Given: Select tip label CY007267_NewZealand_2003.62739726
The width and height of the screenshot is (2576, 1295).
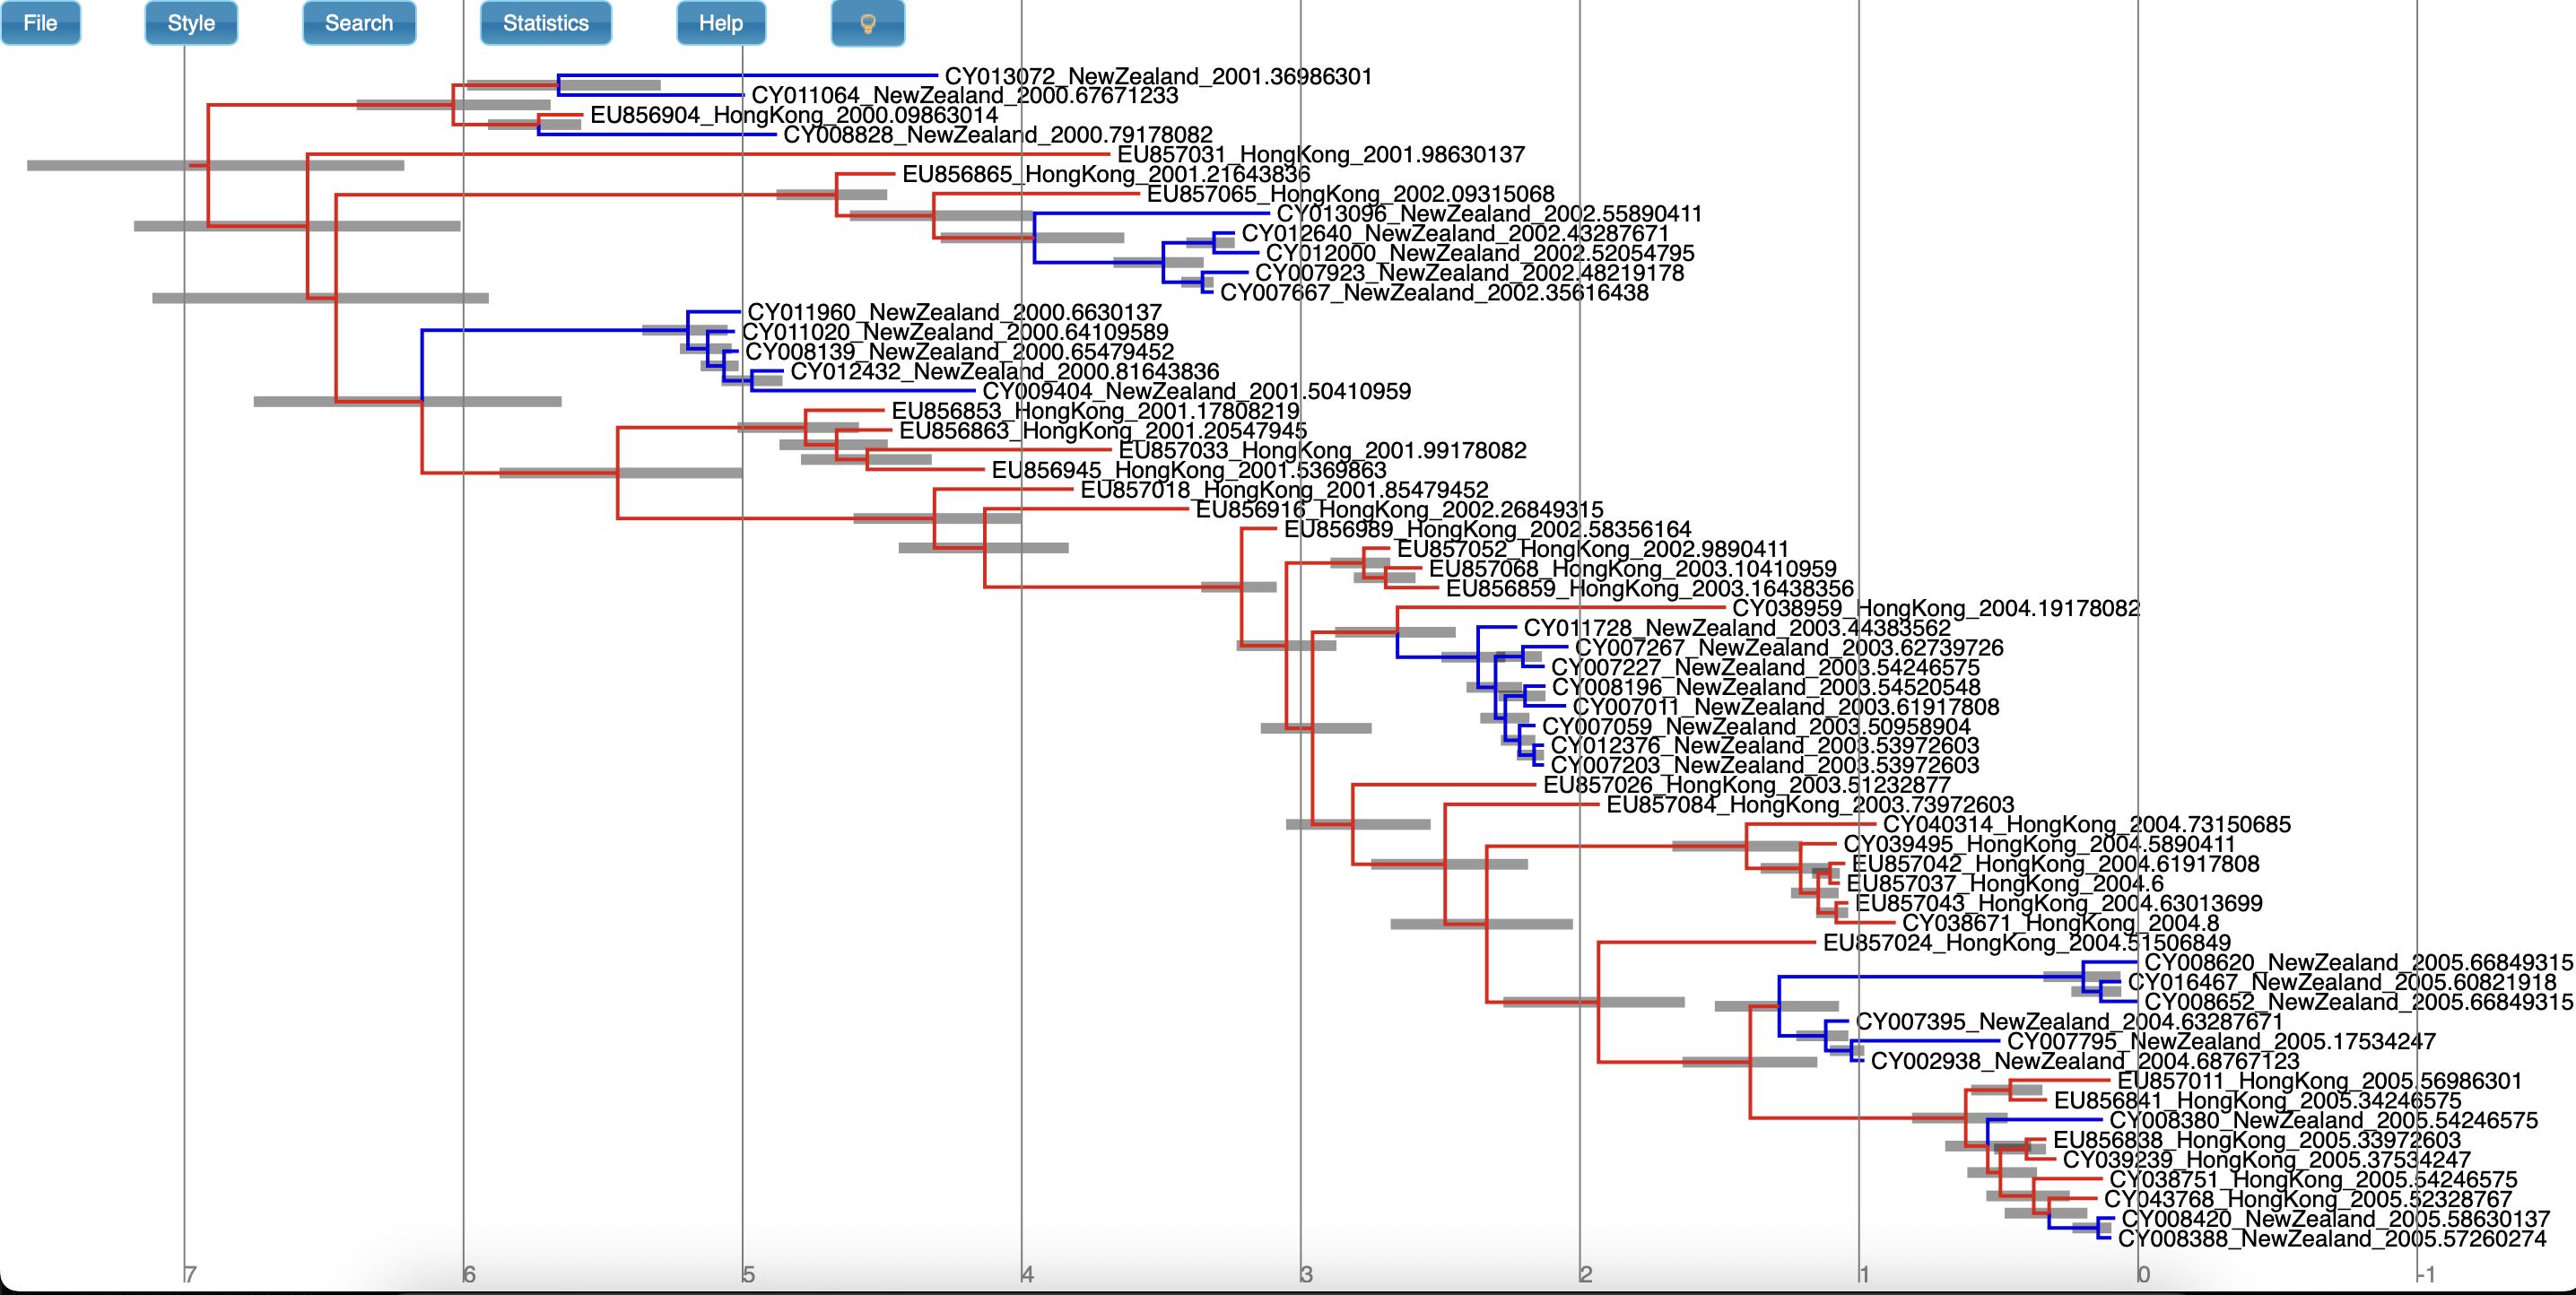Looking at the screenshot, I should click(1789, 648).
